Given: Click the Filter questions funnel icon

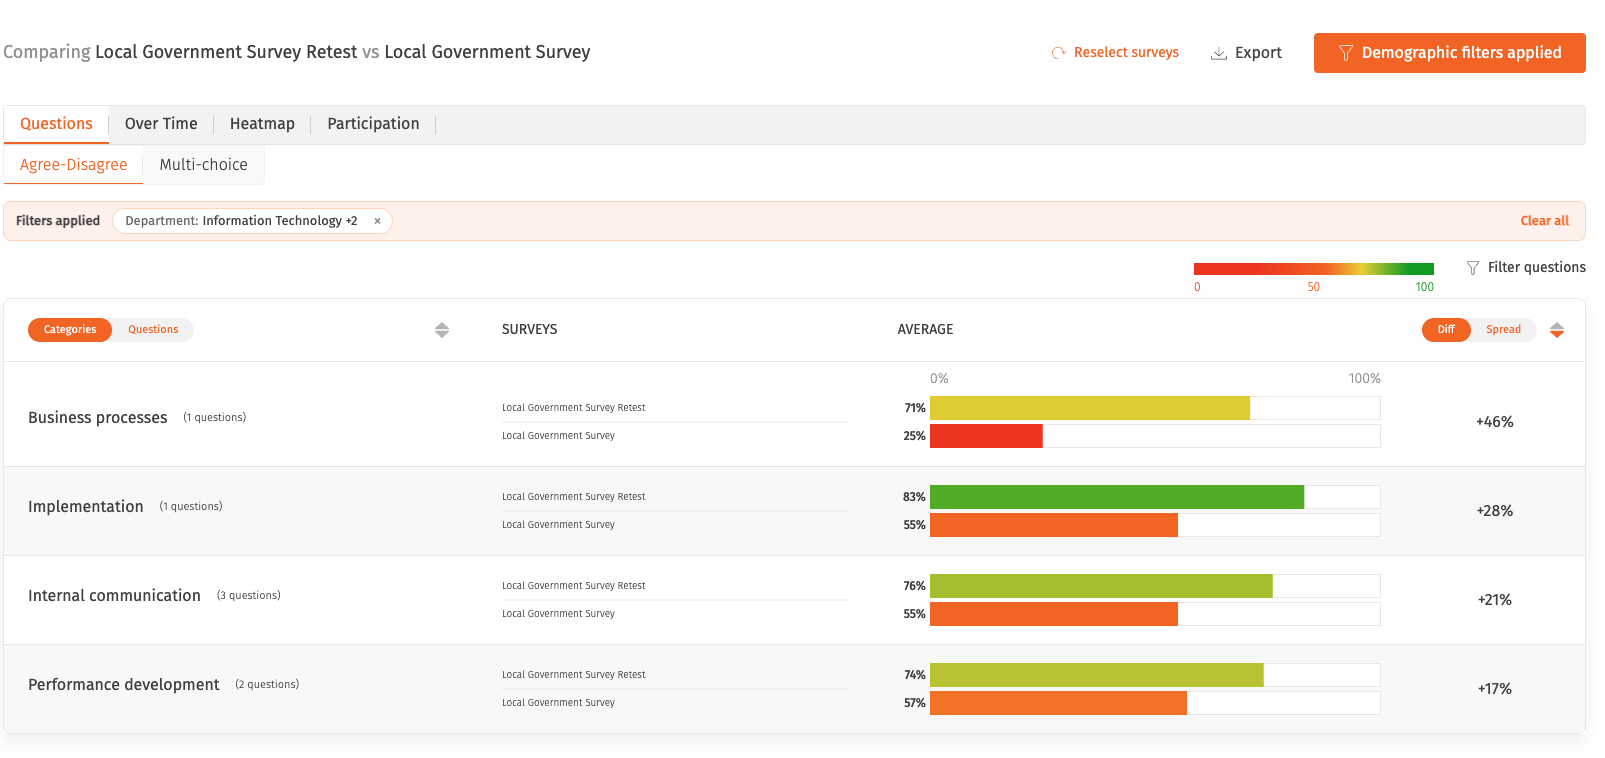Looking at the screenshot, I should click(x=1473, y=268).
